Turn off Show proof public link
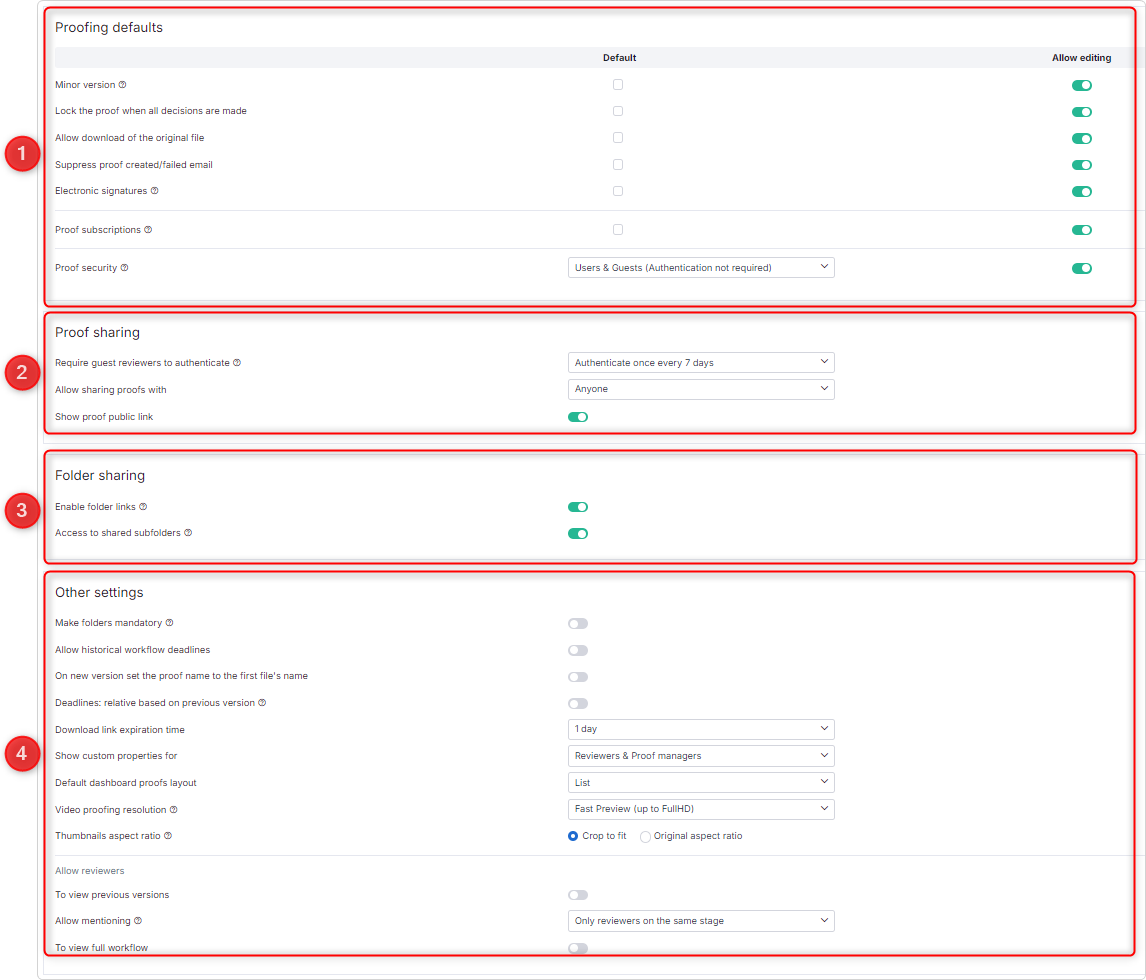Screen dimensions: 1146x980 coord(578,417)
